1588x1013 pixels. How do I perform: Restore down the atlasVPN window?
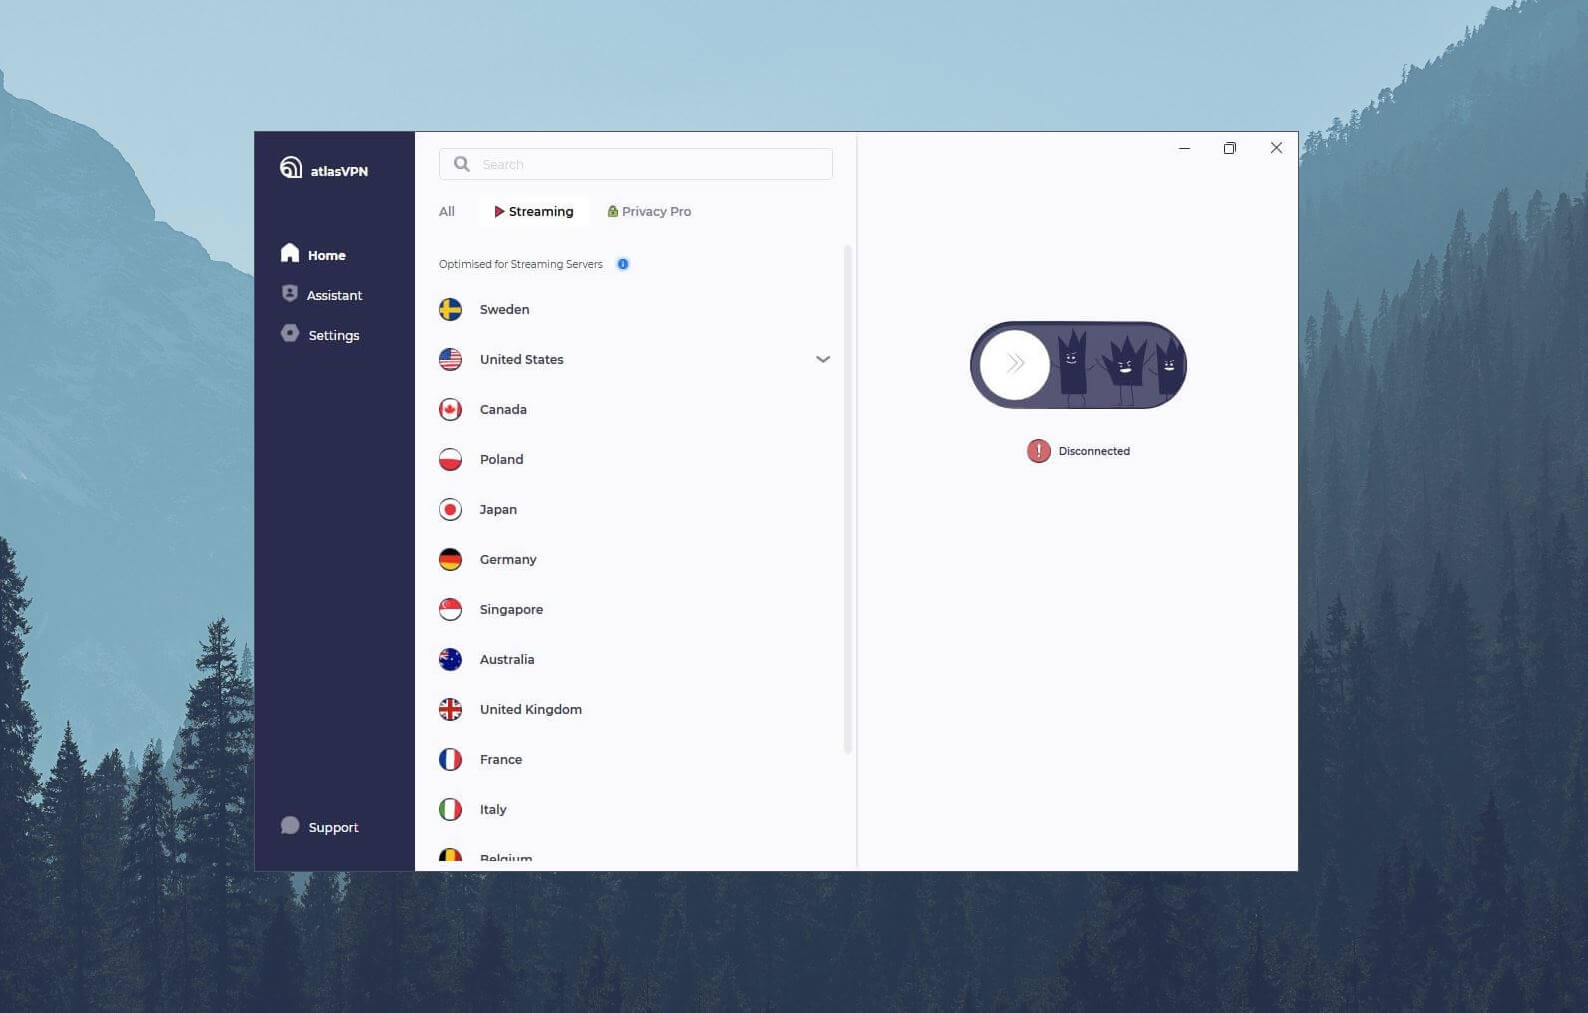[1230, 148]
